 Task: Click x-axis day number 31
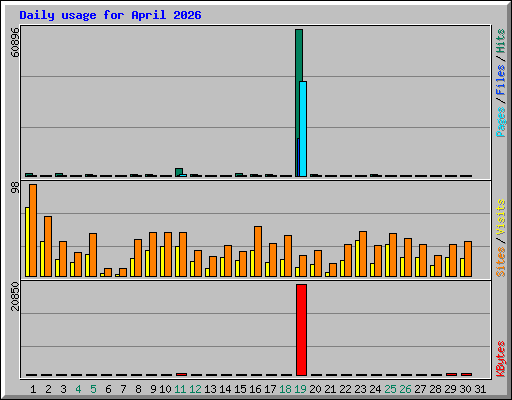(480, 389)
